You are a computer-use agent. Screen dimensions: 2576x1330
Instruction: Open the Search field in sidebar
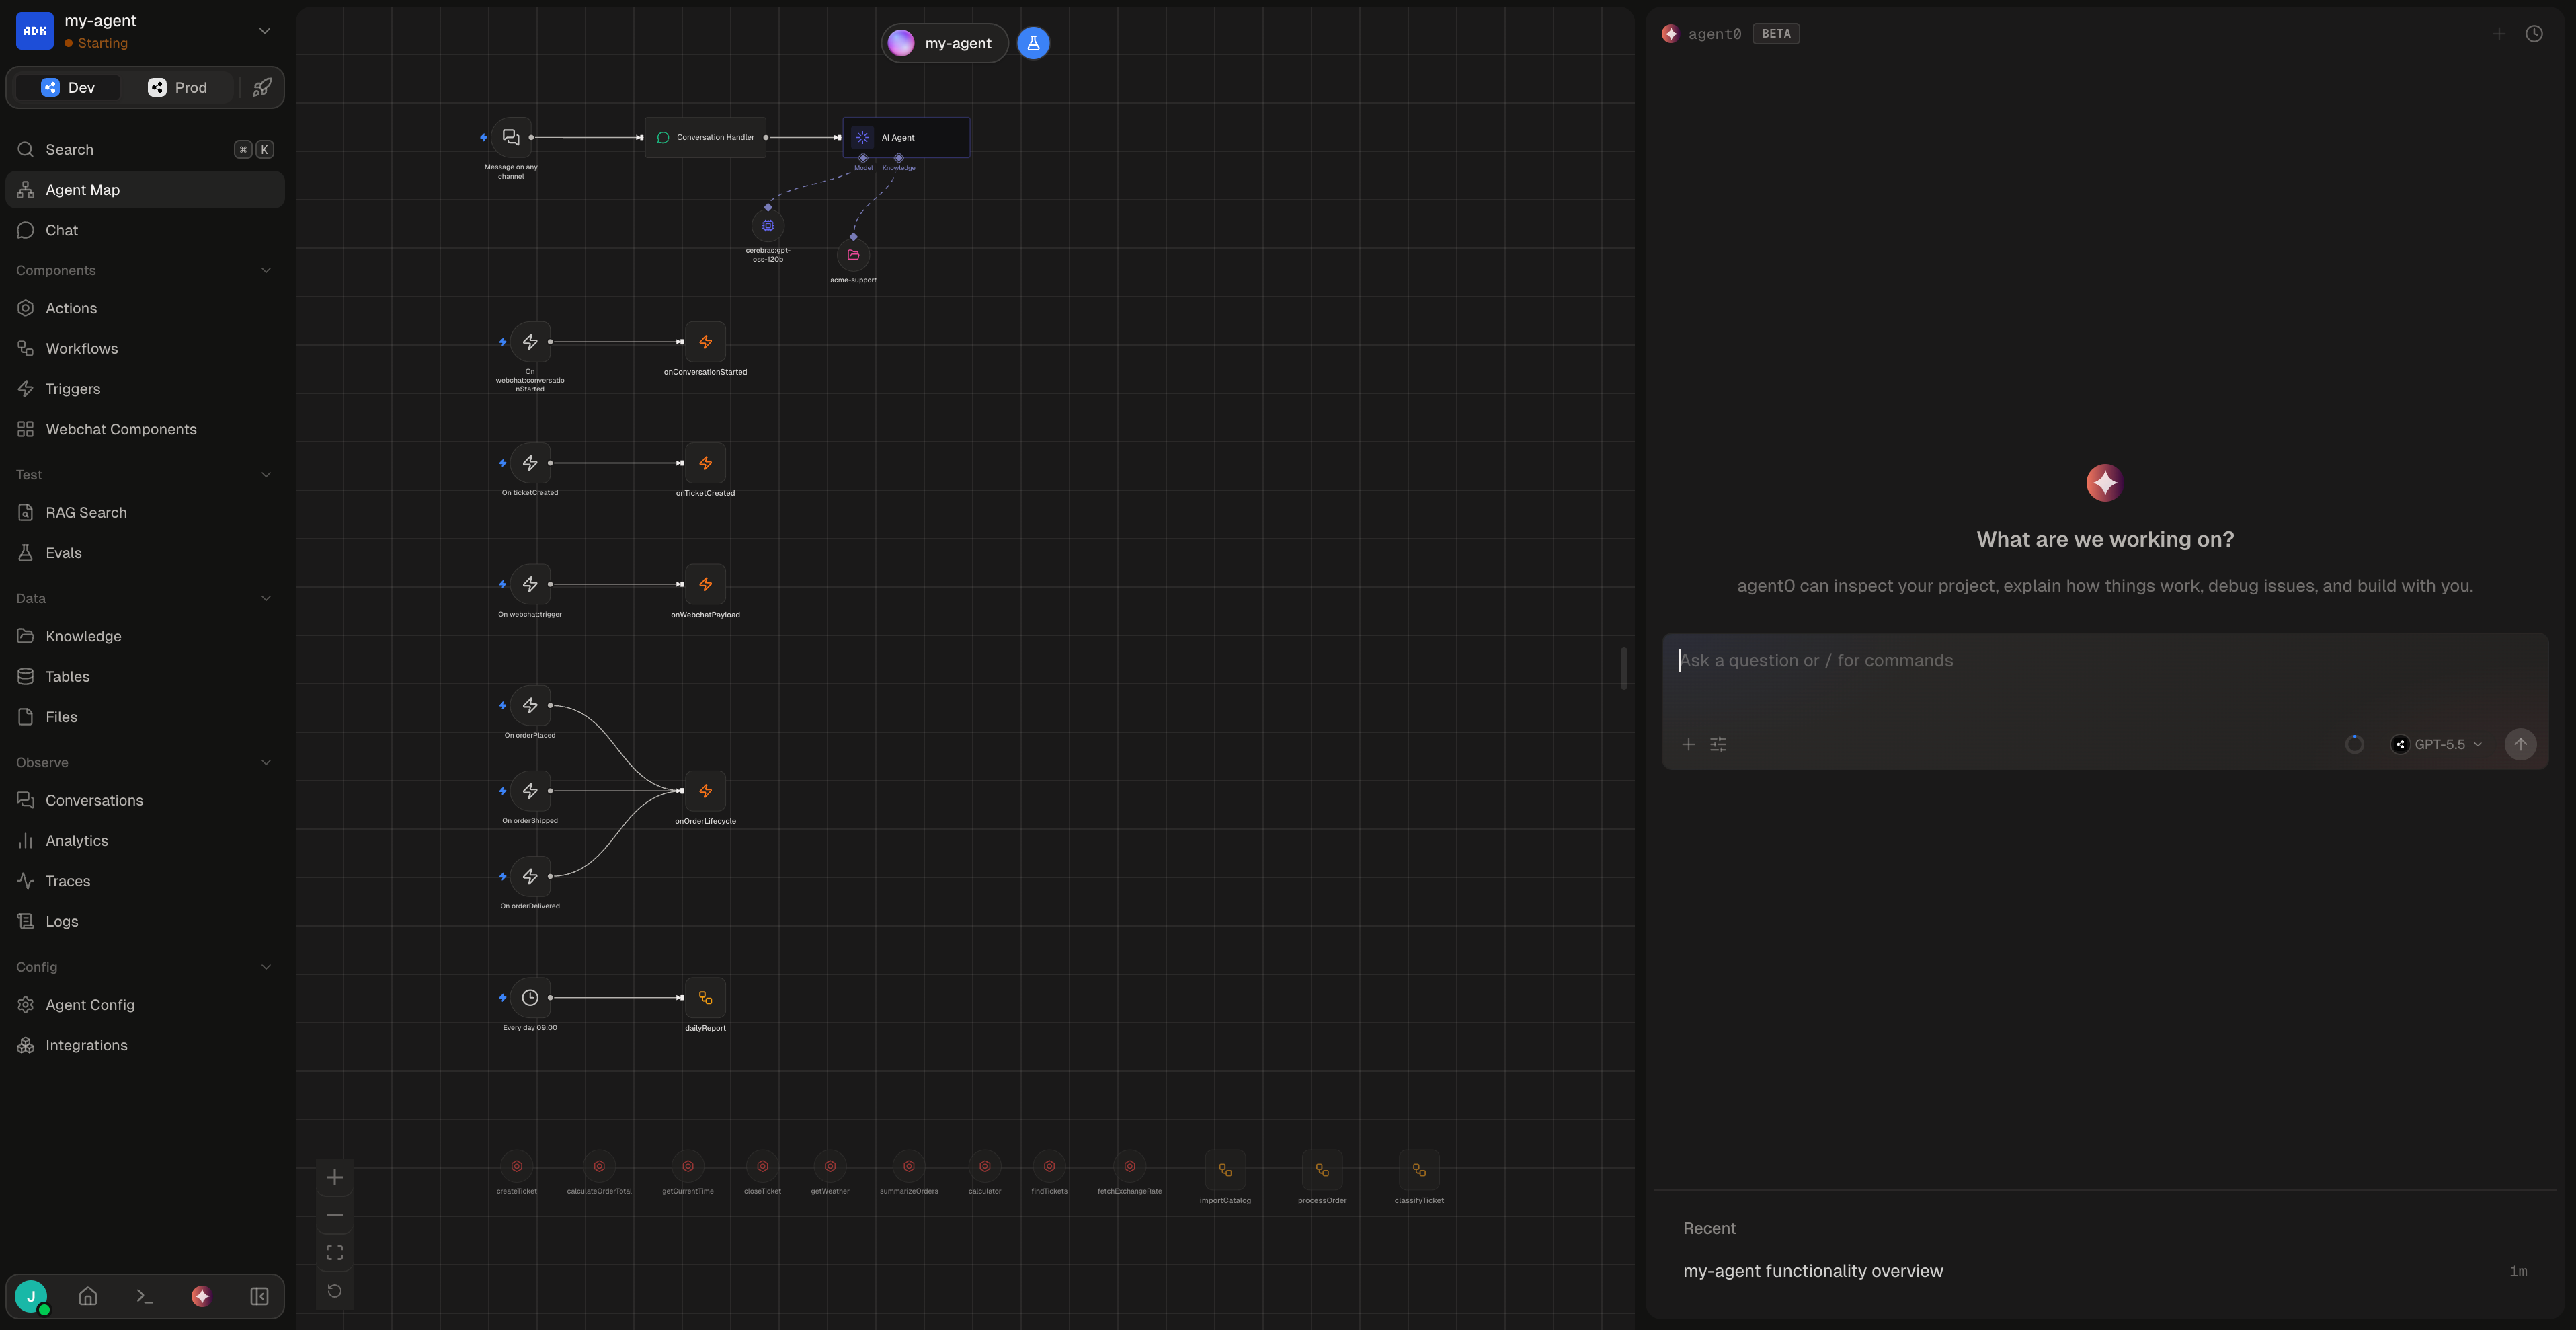145,150
